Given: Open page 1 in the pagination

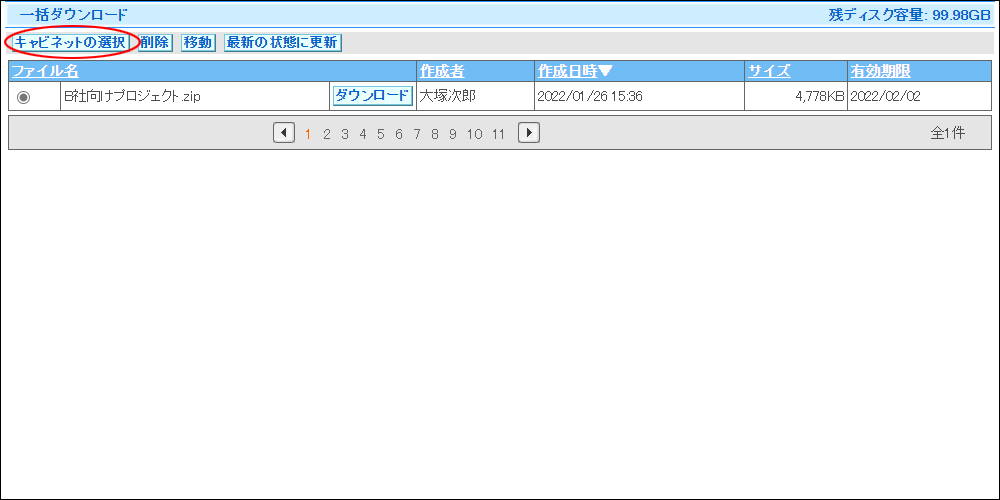Looking at the screenshot, I should [x=308, y=134].
